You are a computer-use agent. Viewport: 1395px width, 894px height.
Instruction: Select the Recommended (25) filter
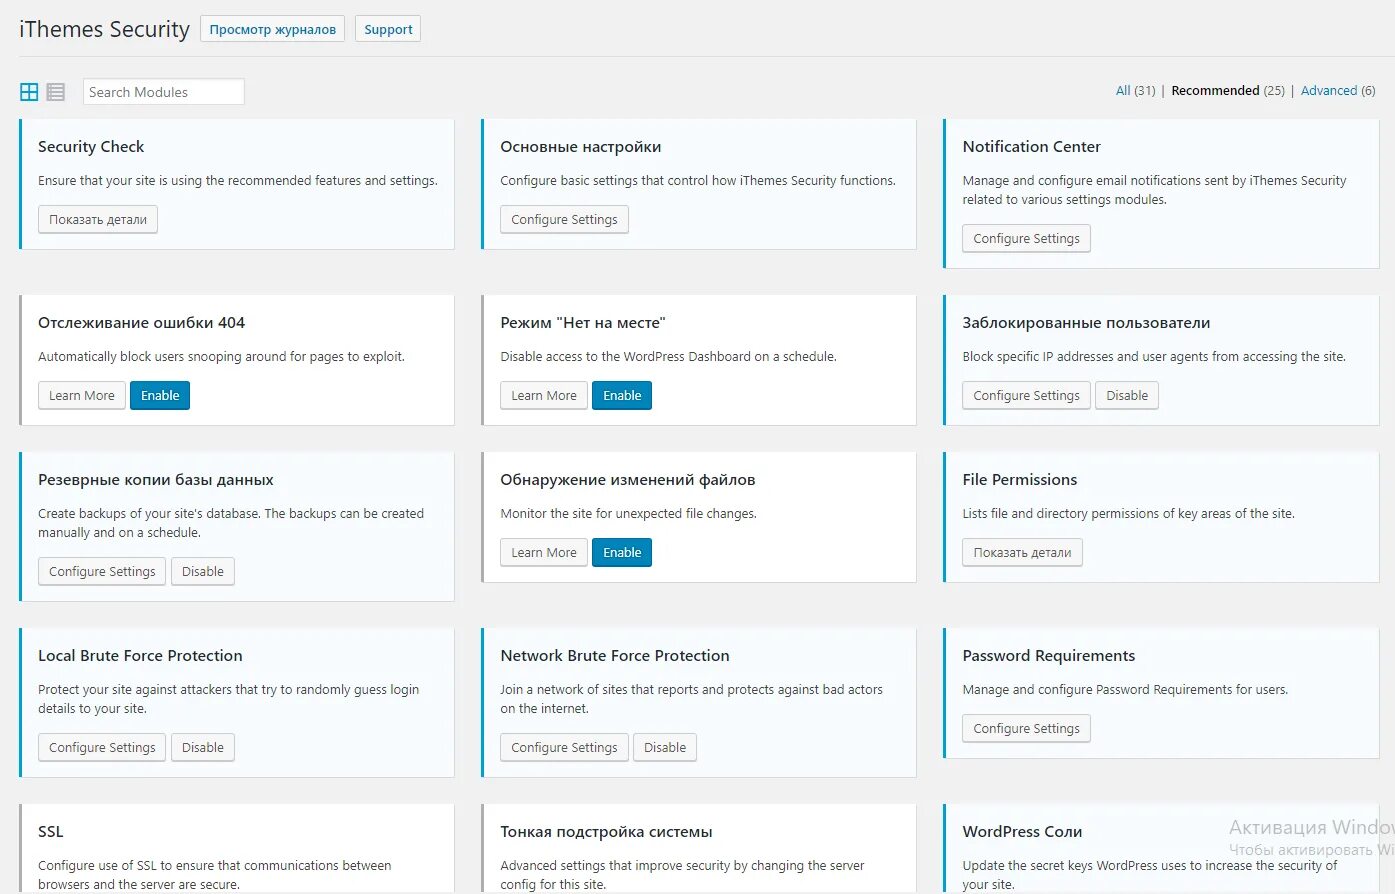[1228, 90]
